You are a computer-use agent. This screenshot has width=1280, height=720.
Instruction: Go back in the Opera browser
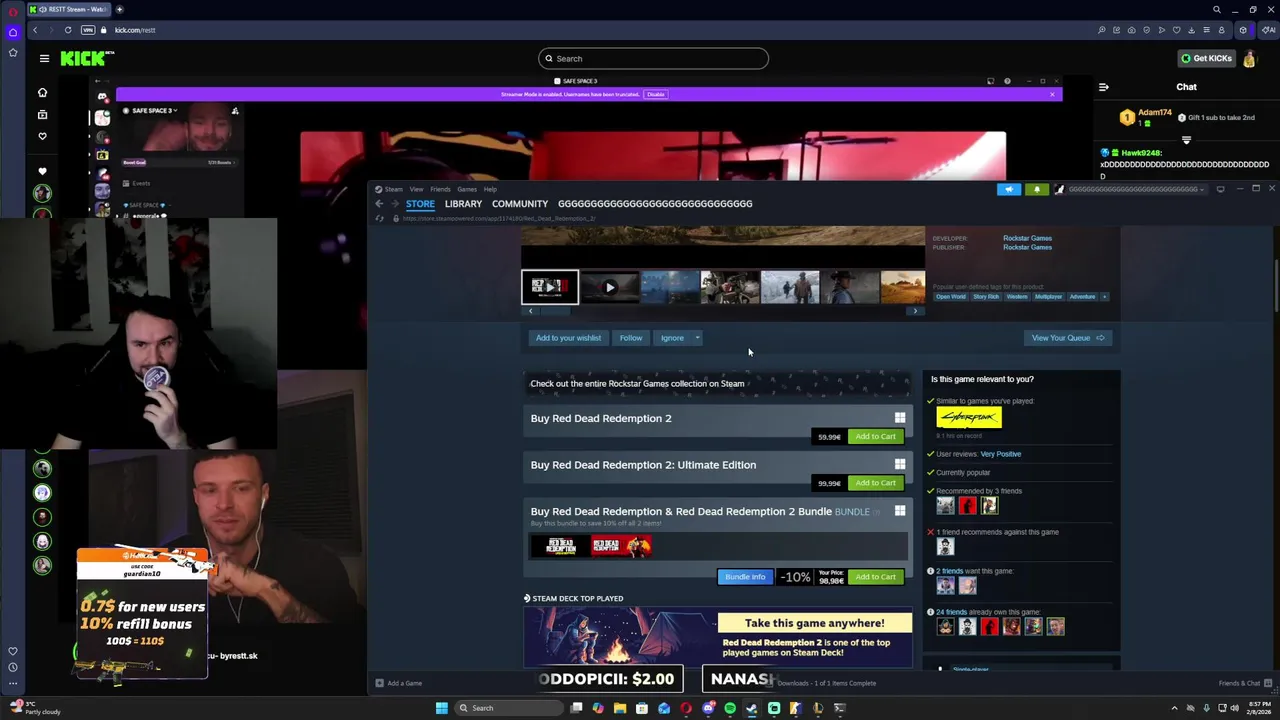click(35, 30)
